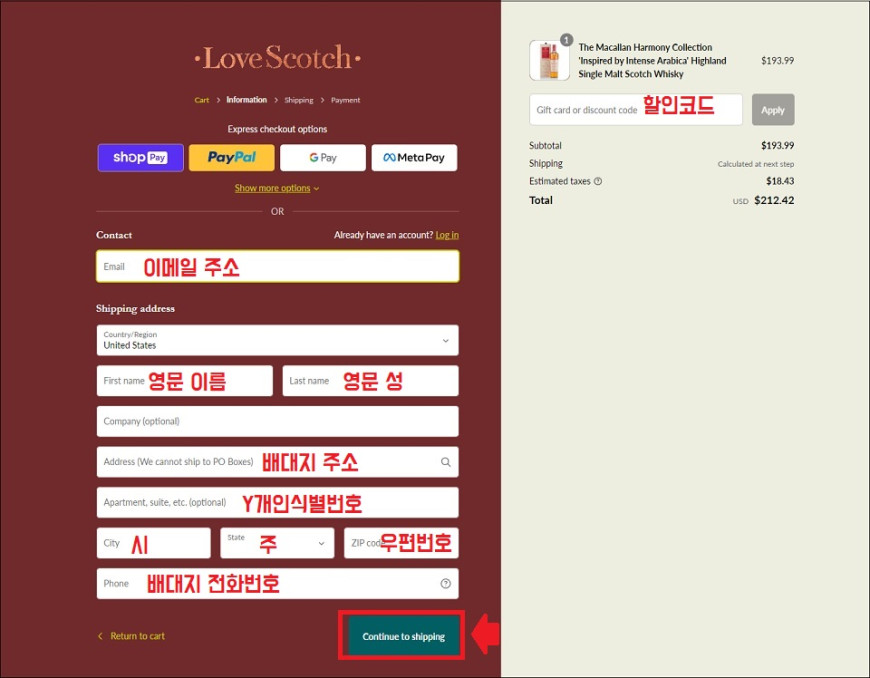Click the Information breadcrumb step
870x678 pixels.
click(246, 100)
